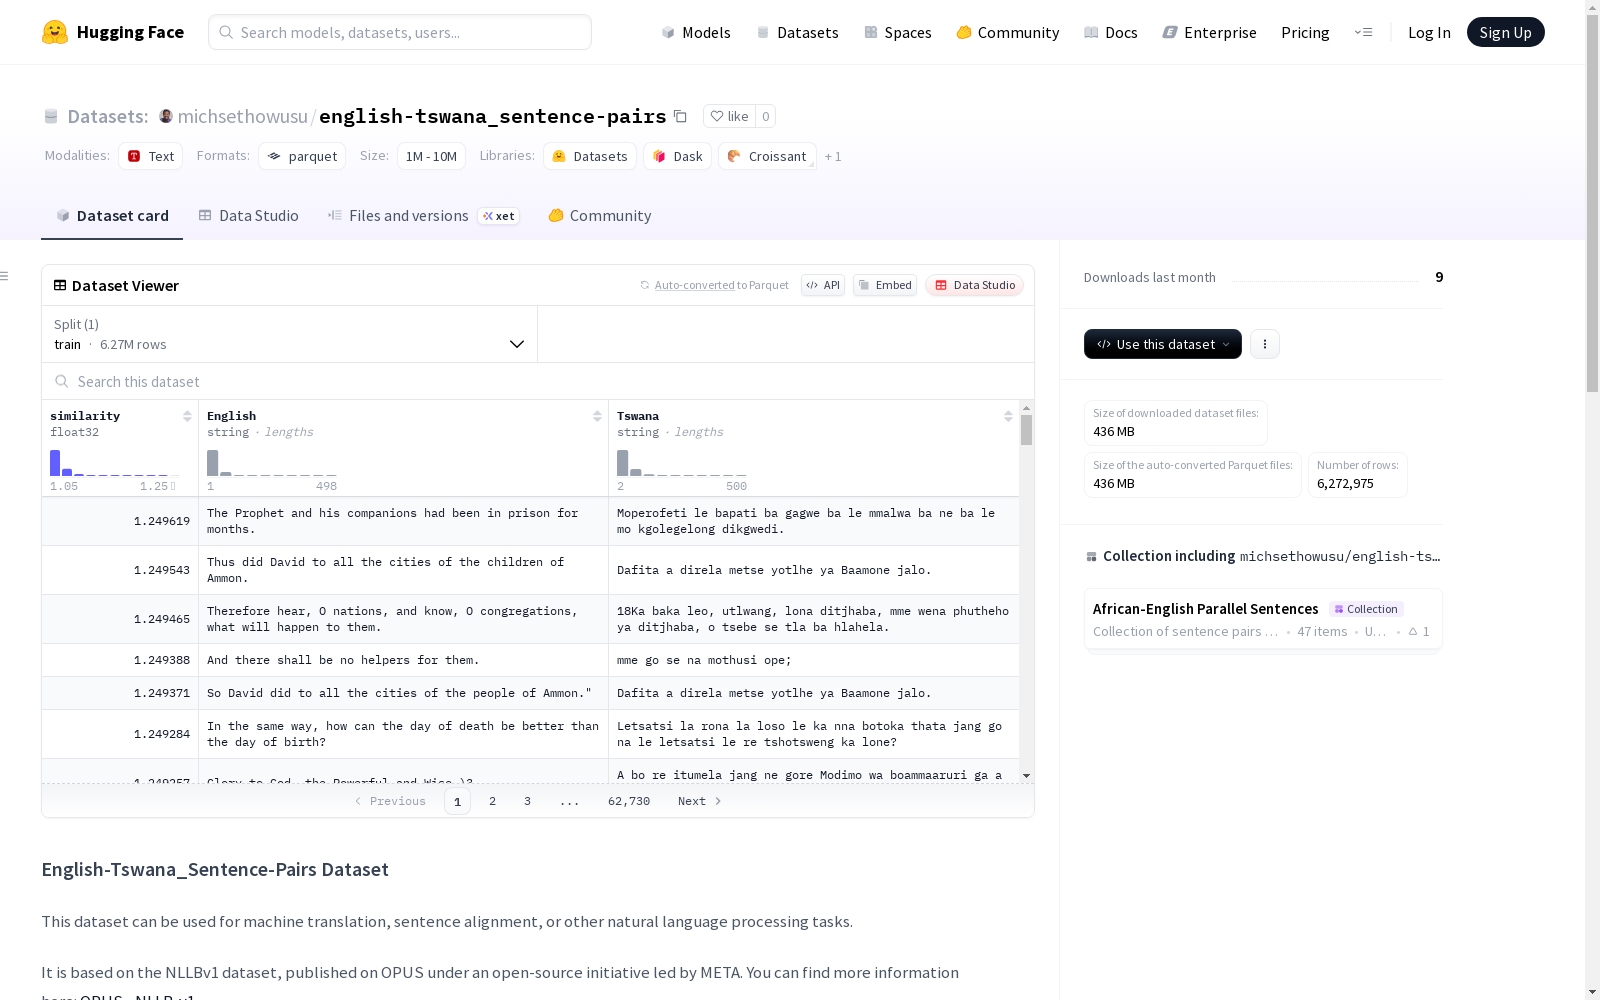The image size is (1600, 1000).
Task: Click the similarity histogram first bar
Action: pyautogui.click(x=55, y=463)
